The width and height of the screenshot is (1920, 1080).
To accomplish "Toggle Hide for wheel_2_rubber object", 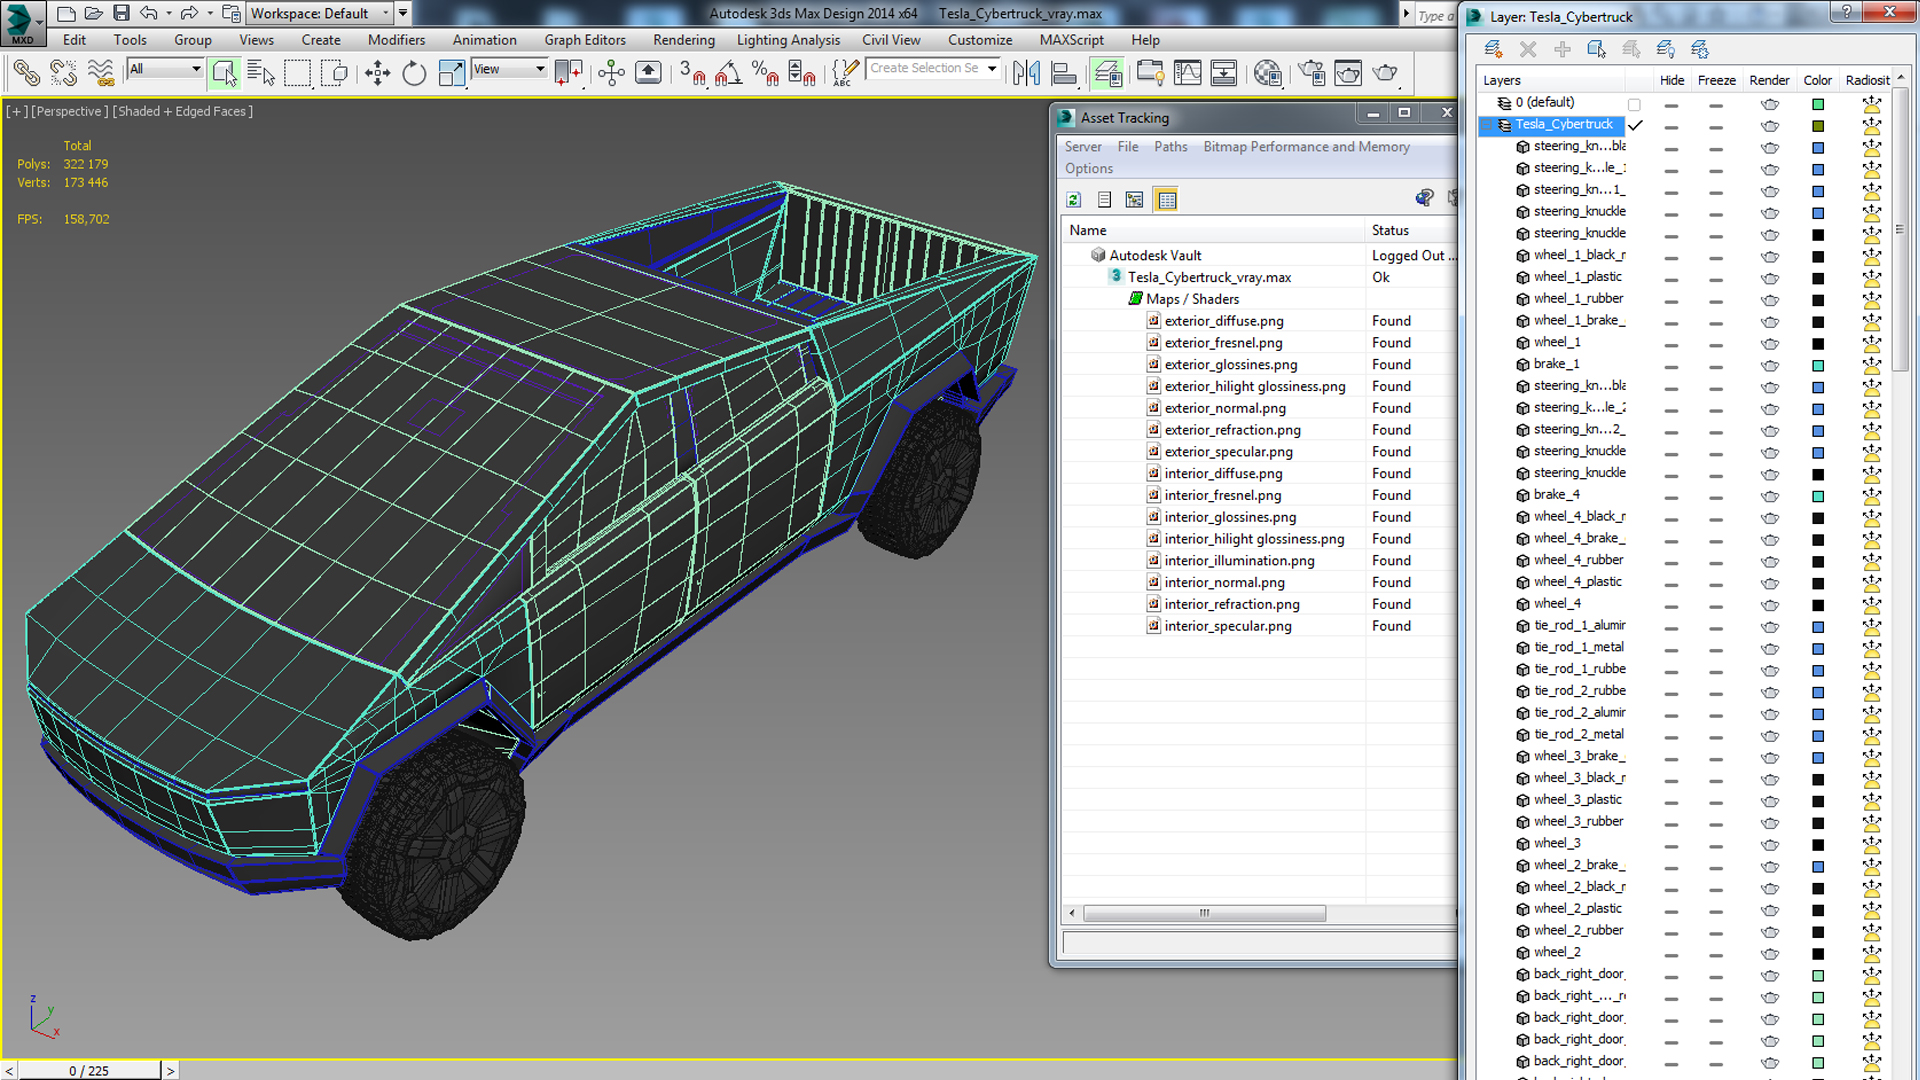I will click(1671, 931).
